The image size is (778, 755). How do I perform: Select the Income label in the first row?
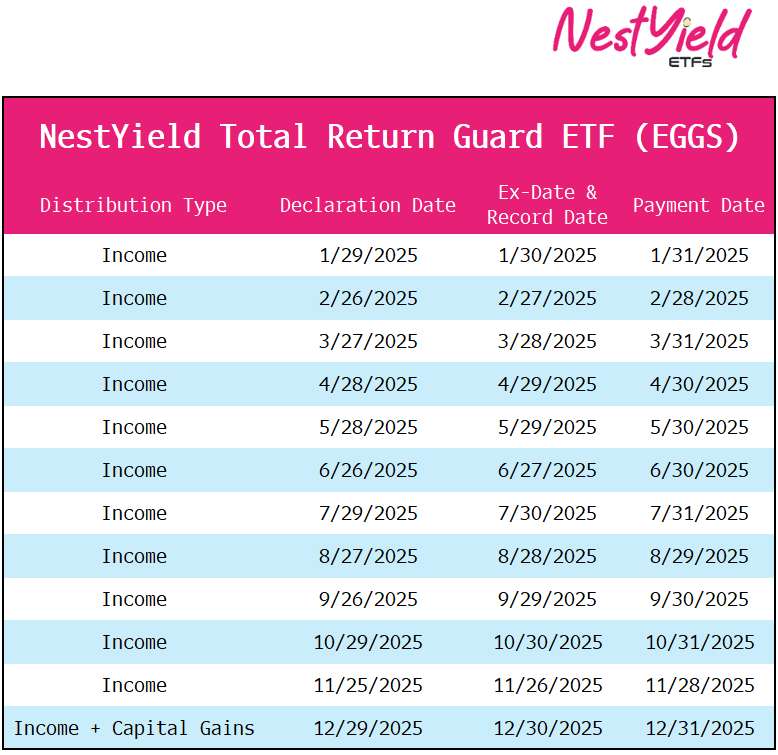click(x=134, y=255)
